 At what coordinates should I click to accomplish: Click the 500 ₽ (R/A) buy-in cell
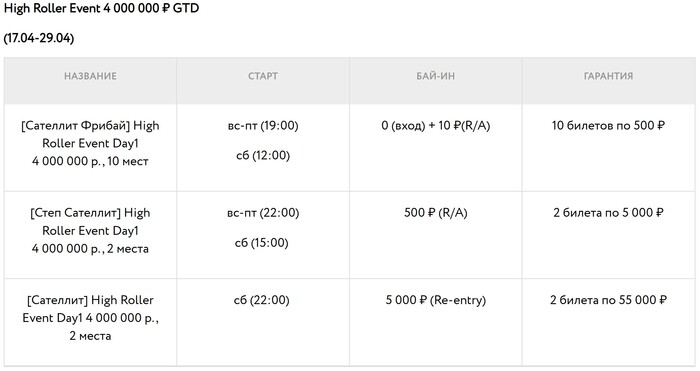(x=436, y=213)
